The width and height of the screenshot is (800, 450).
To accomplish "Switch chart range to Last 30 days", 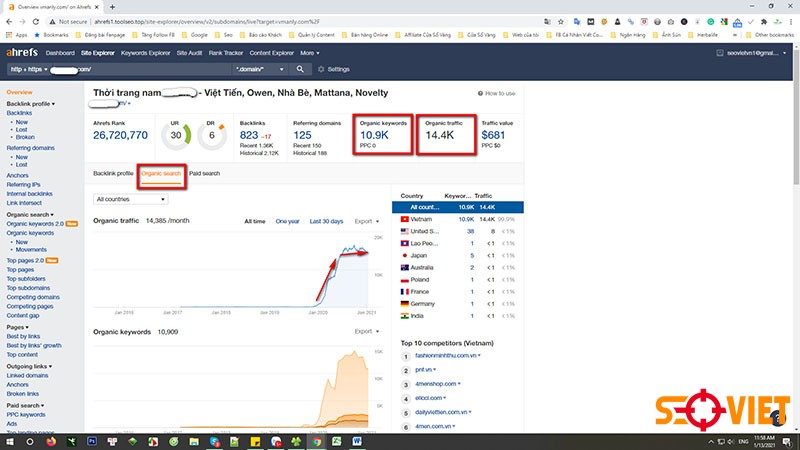I will [x=326, y=221].
